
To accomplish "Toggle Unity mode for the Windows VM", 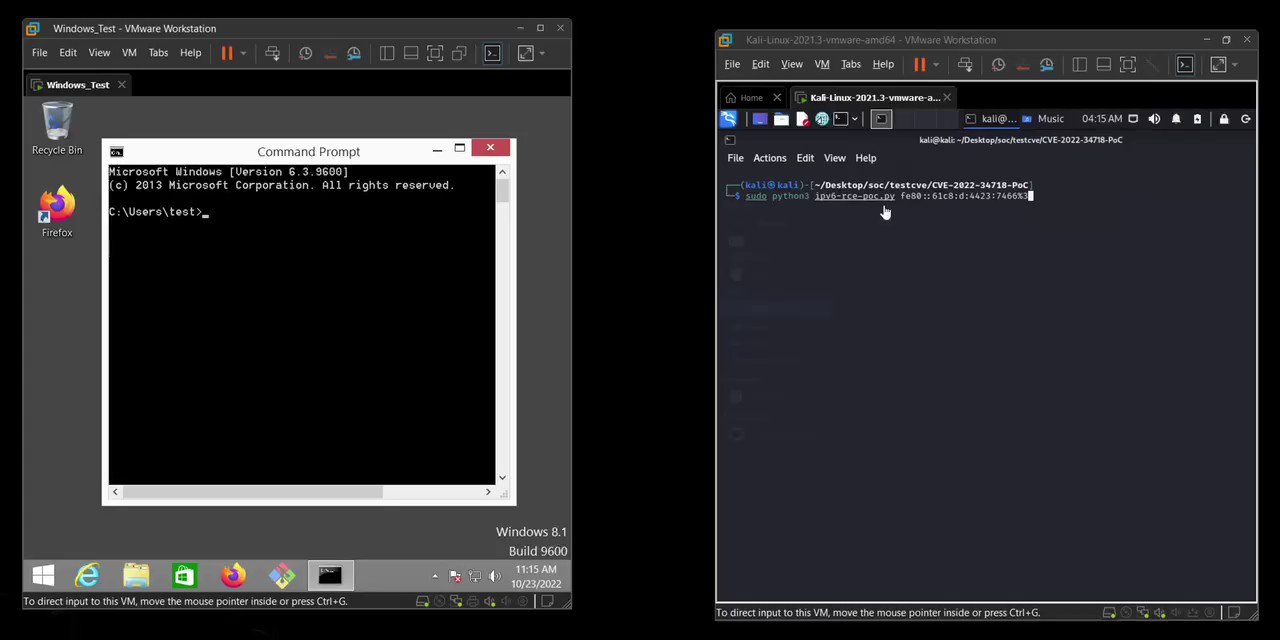I will click(x=460, y=53).
